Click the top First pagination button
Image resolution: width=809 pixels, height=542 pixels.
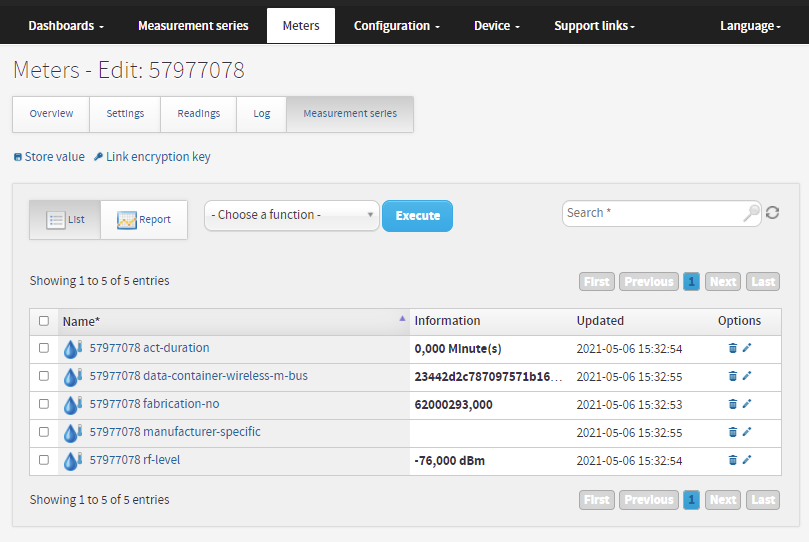[596, 282]
